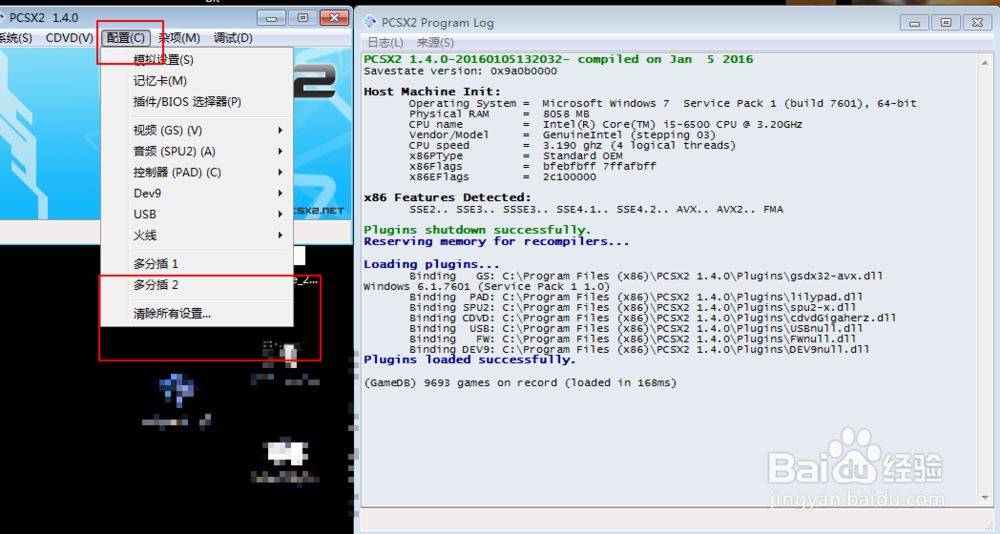
Task: Click the up arrow of the log scrollbar
Action: click(985, 63)
